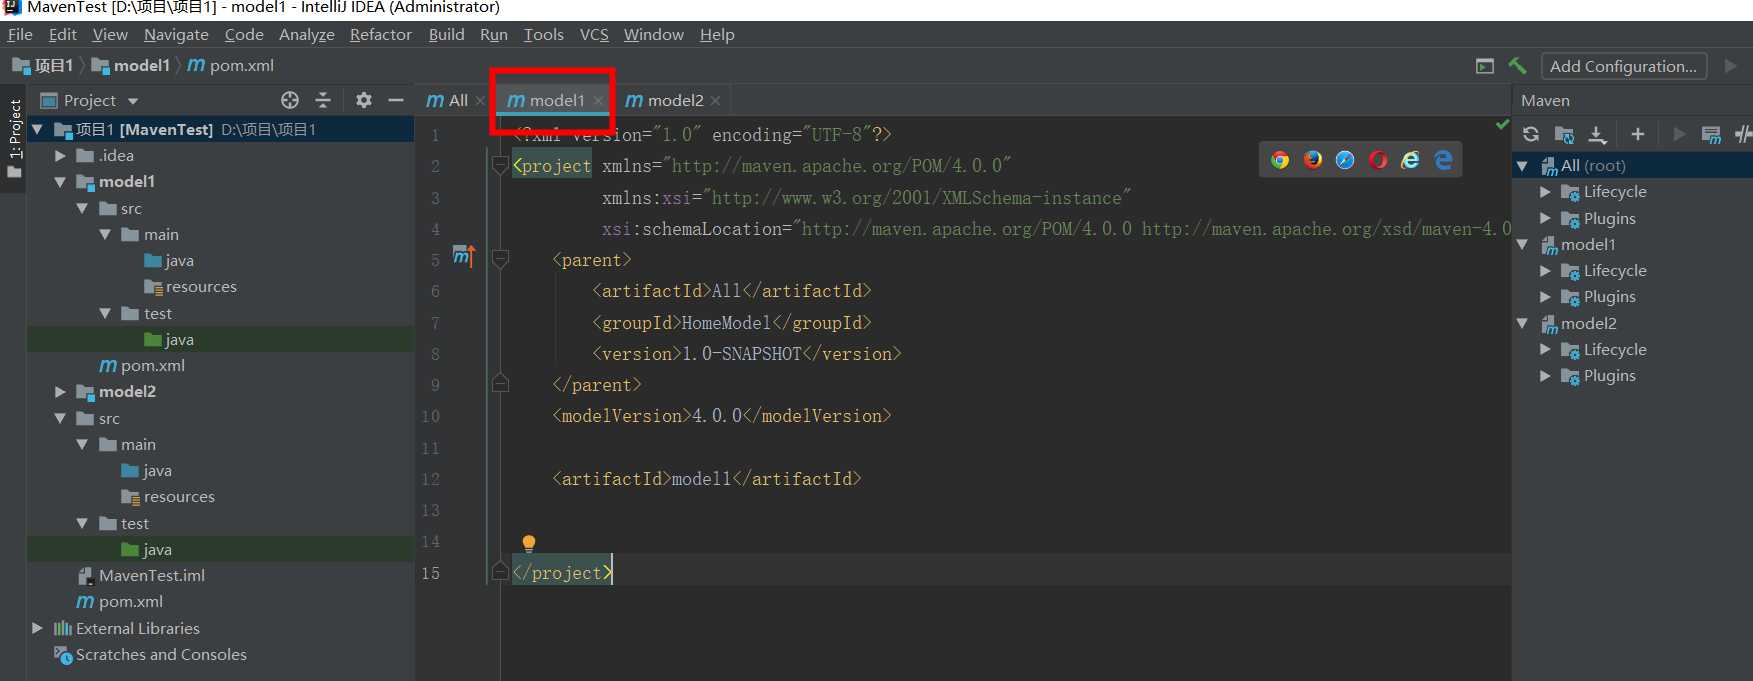1753x681 pixels.
Task: Click 项目1 breadcrumb in navigation bar
Action: point(42,66)
